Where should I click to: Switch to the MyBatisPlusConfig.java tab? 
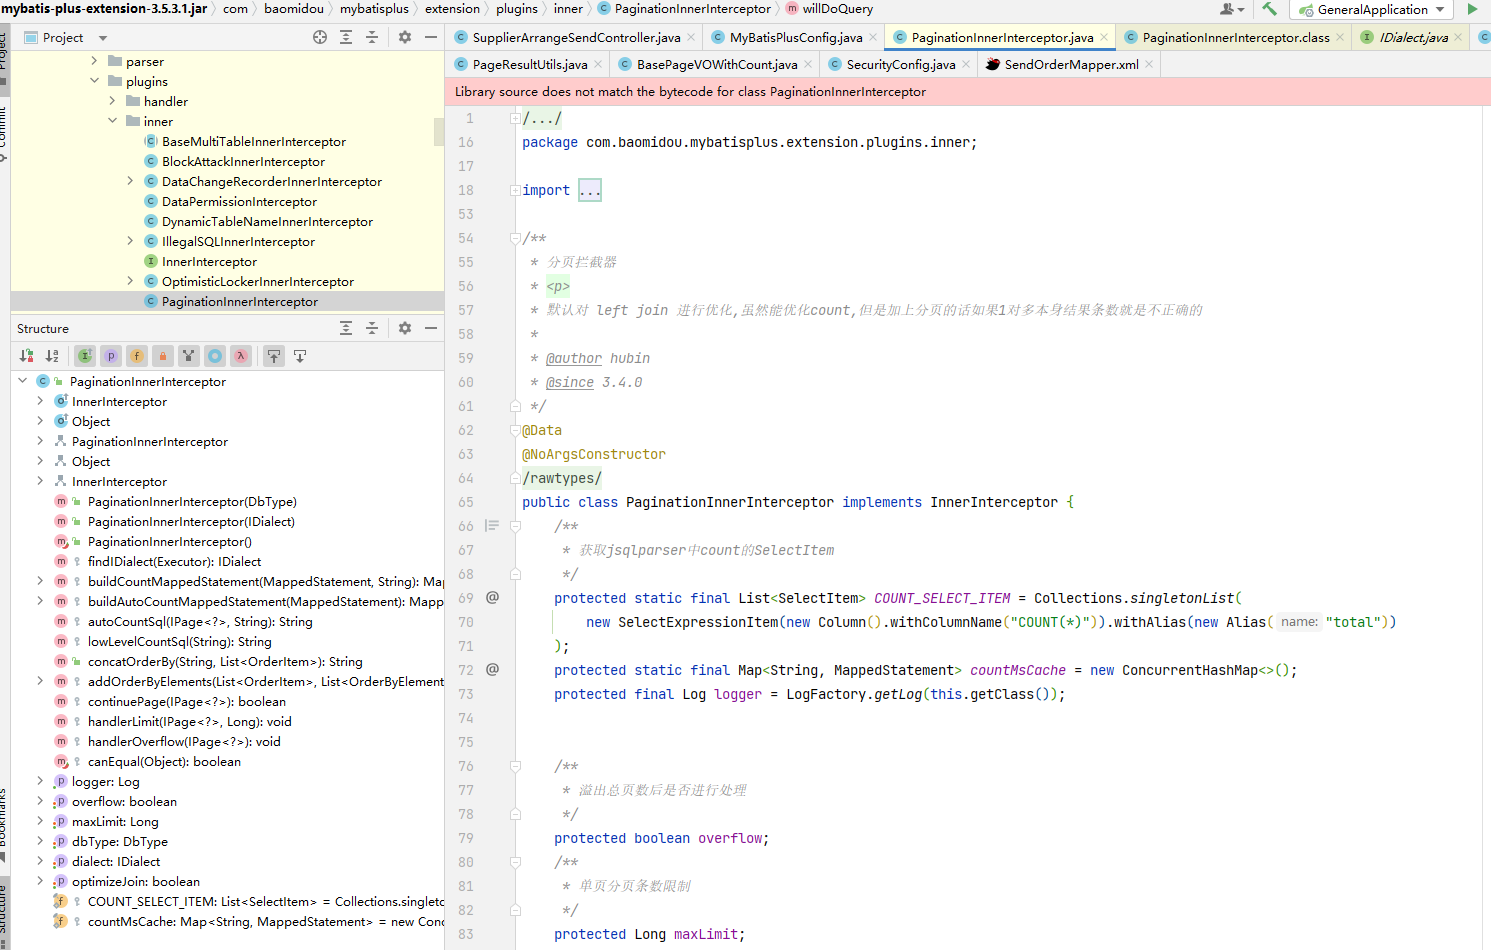tap(795, 37)
